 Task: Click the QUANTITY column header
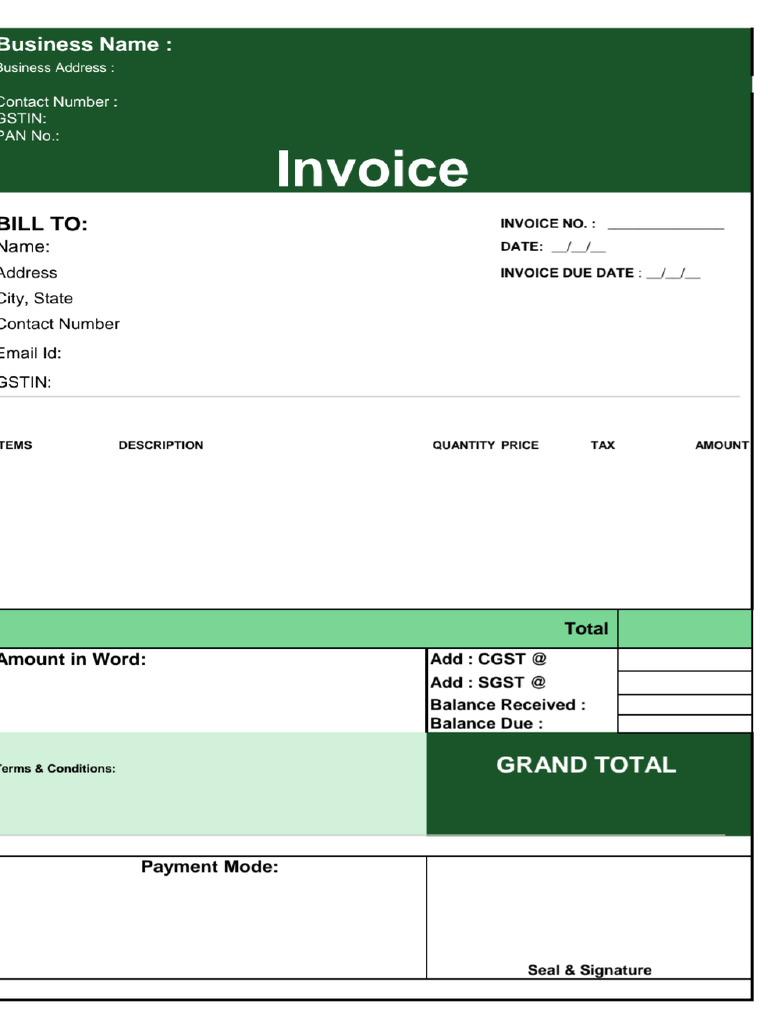point(464,445)
